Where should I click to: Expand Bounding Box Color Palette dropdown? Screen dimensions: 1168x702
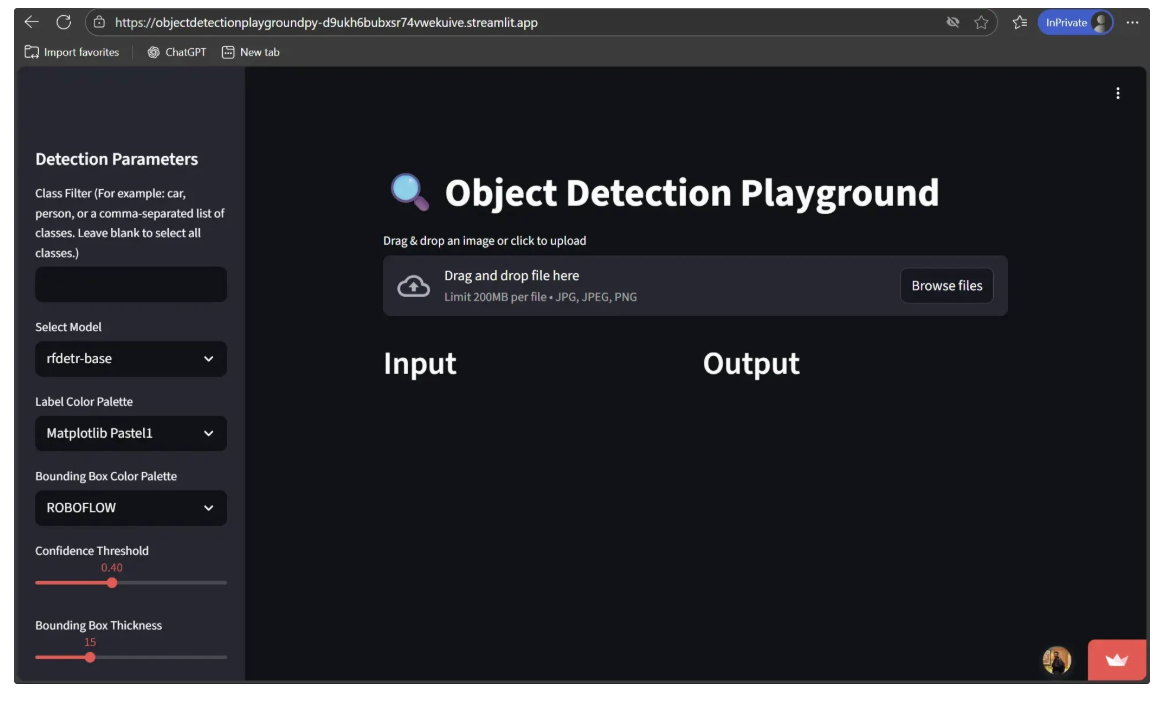tap(131, 508)
